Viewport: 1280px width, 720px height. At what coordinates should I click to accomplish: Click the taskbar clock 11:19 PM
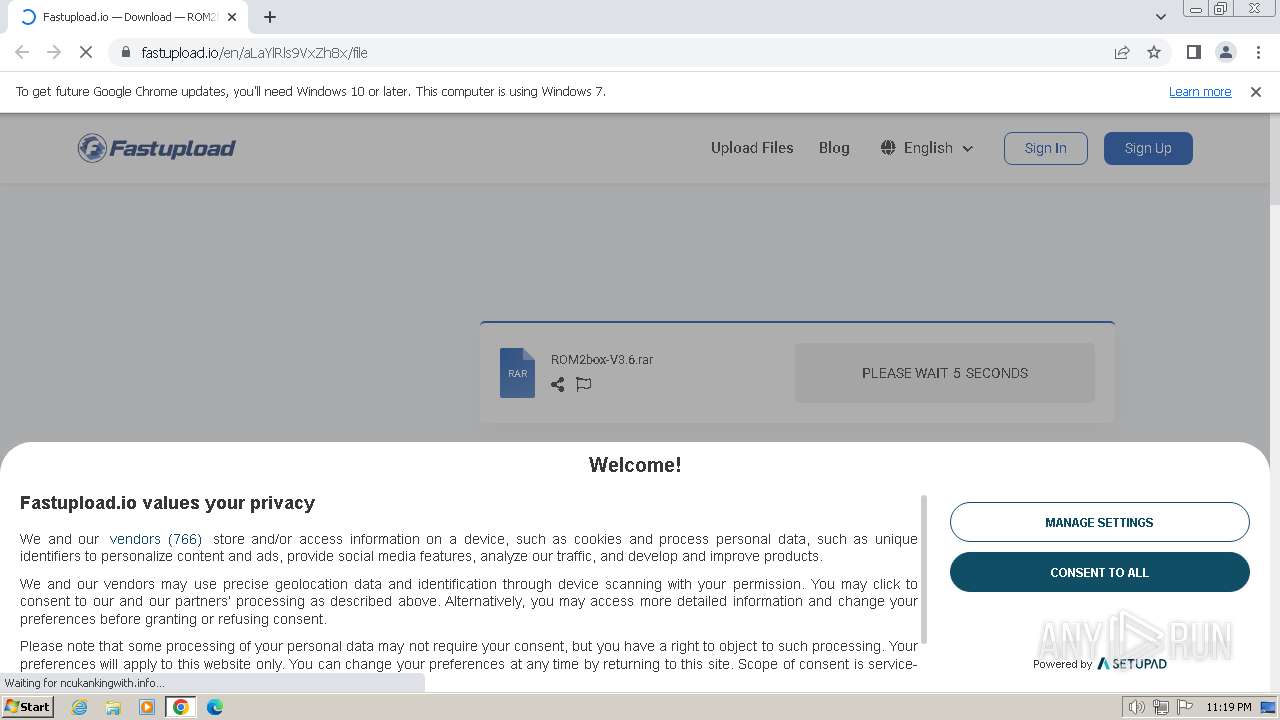(1228, 707)
